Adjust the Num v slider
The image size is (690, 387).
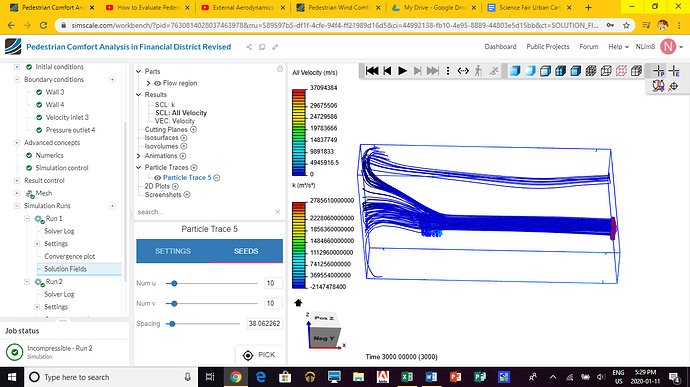click(174, 303)
